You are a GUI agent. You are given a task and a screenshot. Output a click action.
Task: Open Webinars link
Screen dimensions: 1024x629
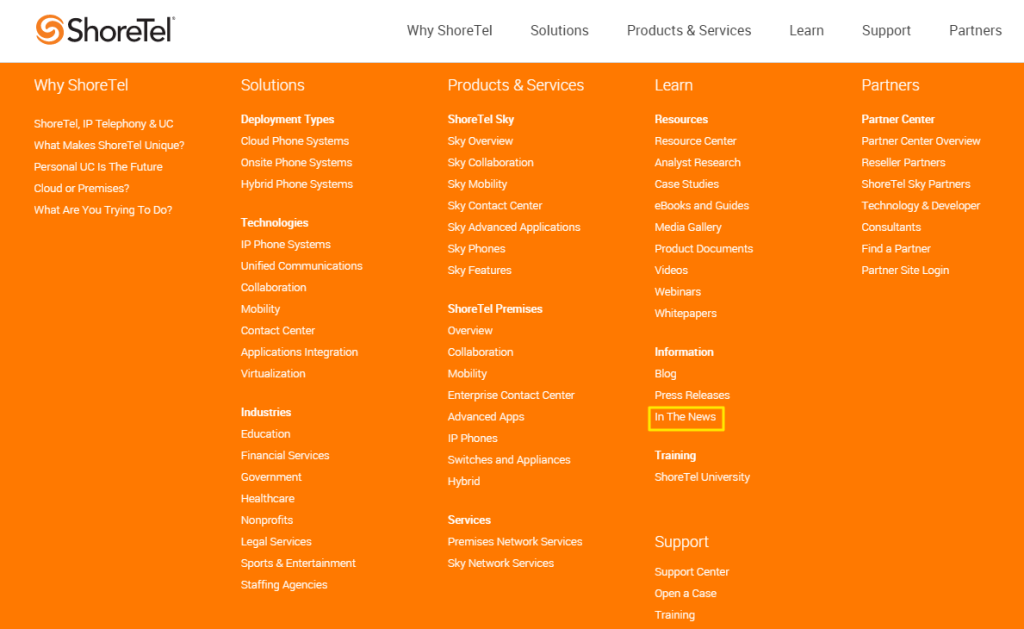click(678, 292)
